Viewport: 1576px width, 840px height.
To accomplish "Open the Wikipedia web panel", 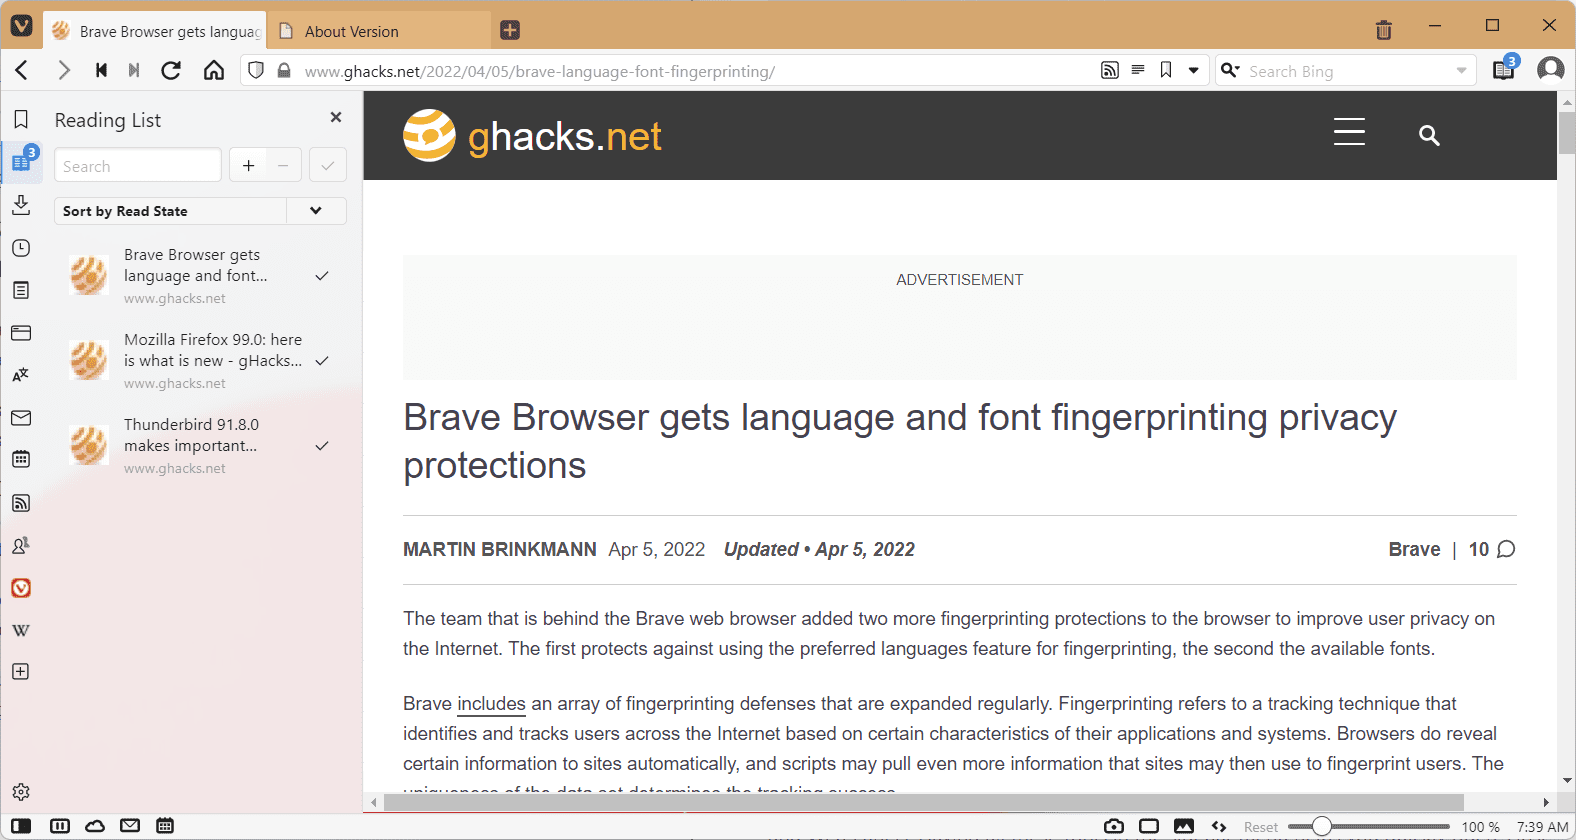I will [x=21, y=630].
